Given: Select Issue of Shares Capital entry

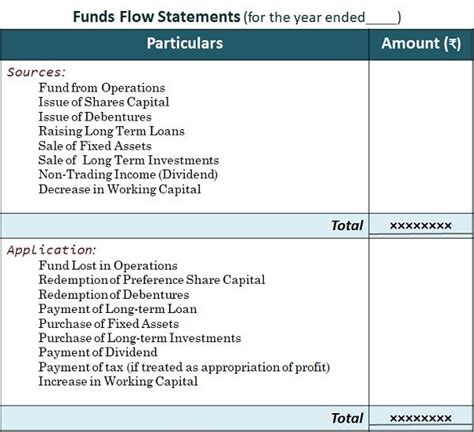Looking at the screenshot, I should (104, 102).
